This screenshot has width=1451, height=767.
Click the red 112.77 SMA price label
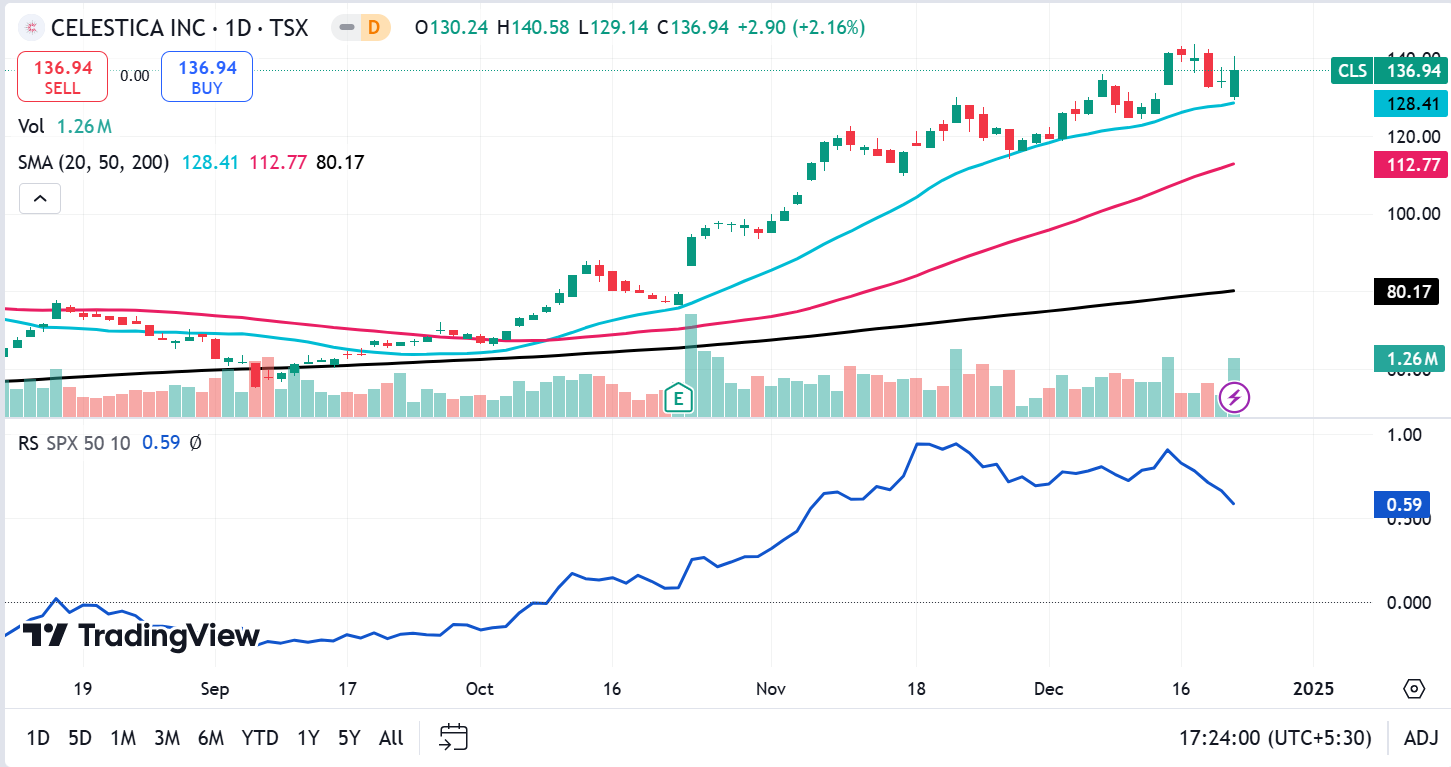tap(1410, 164)
